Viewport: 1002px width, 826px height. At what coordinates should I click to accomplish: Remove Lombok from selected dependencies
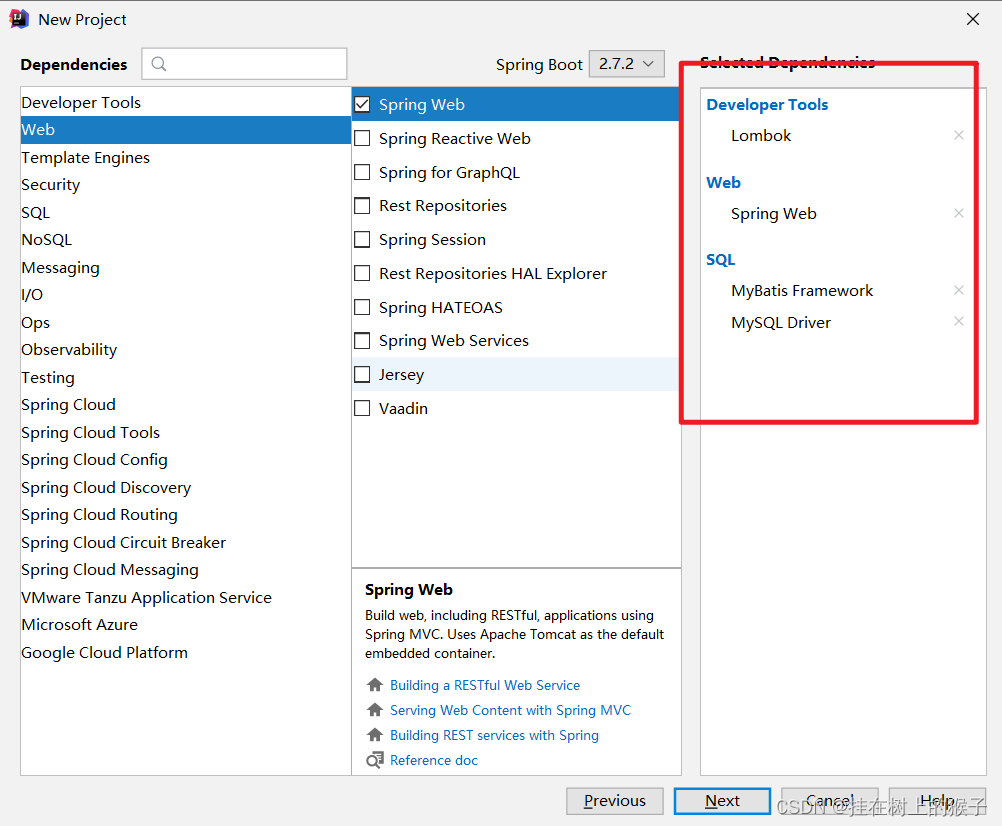point(959,135)
